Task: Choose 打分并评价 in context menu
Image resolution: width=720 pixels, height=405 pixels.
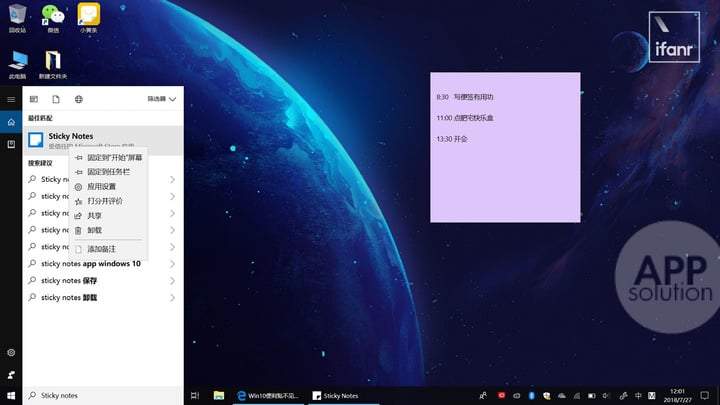Action: pos(109,201)
